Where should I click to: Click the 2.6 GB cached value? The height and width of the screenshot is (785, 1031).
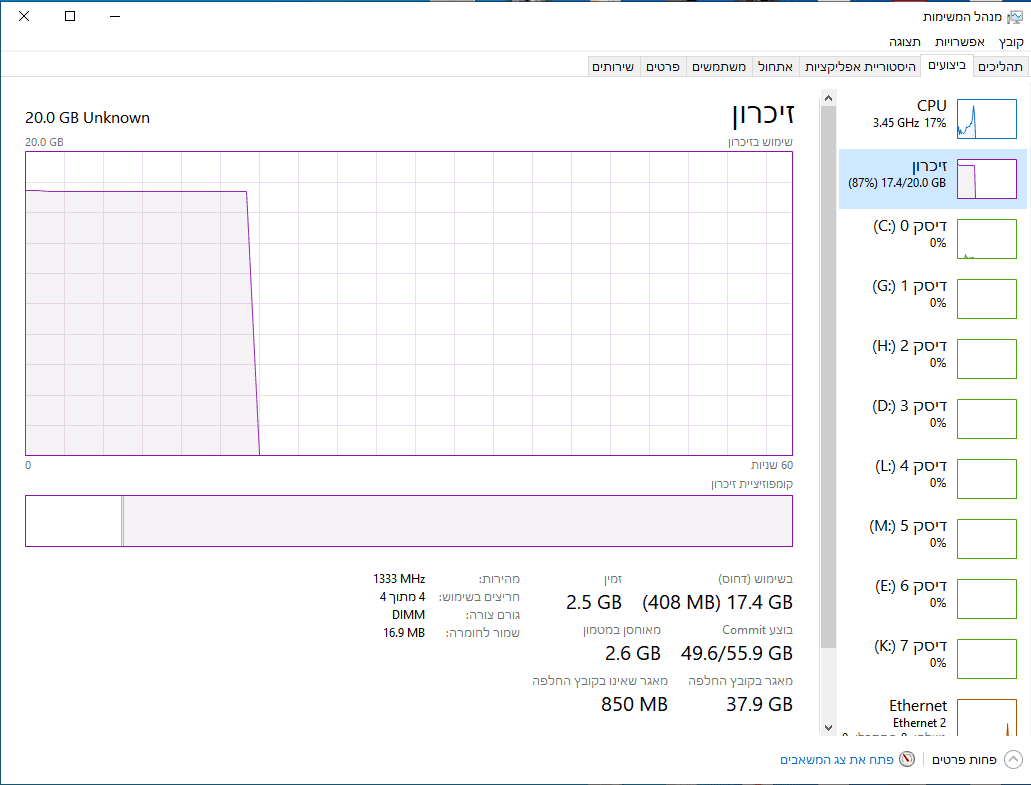633,654
